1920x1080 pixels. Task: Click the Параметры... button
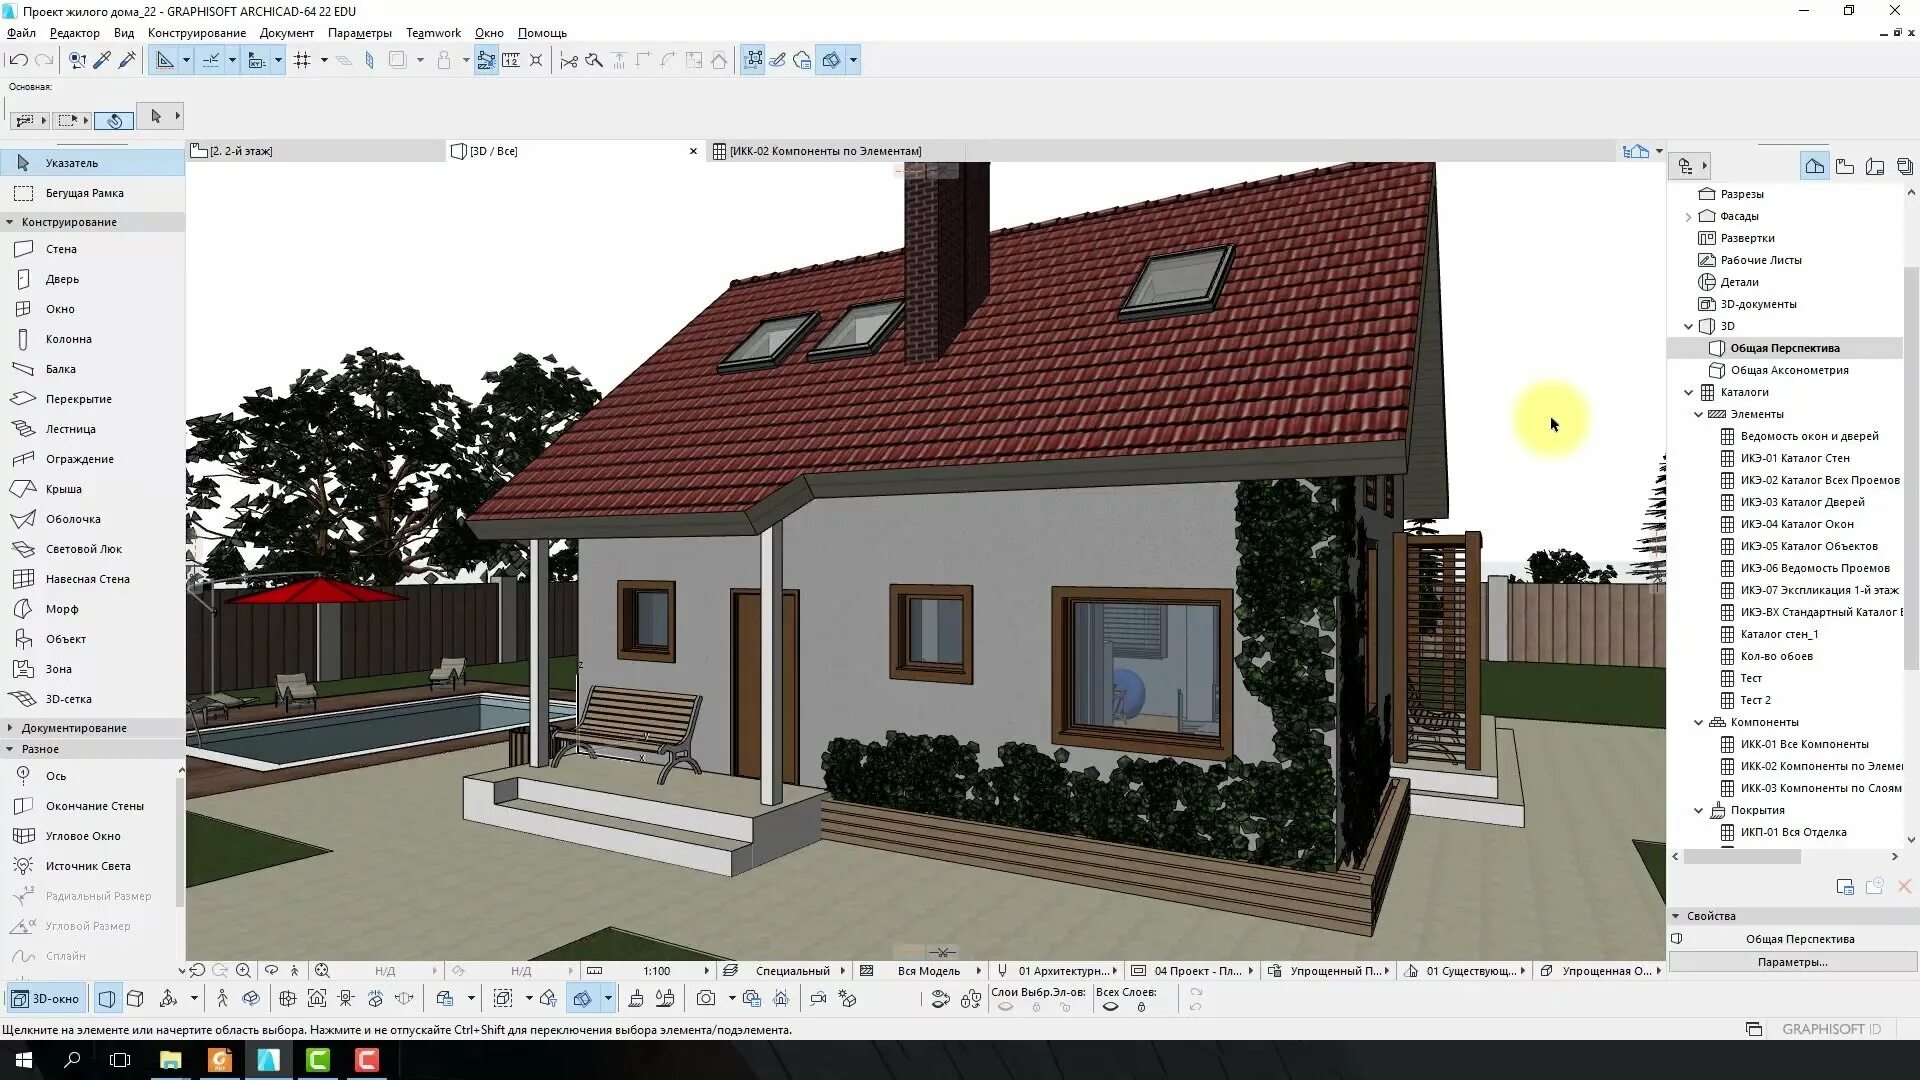tap(1792, 962)
